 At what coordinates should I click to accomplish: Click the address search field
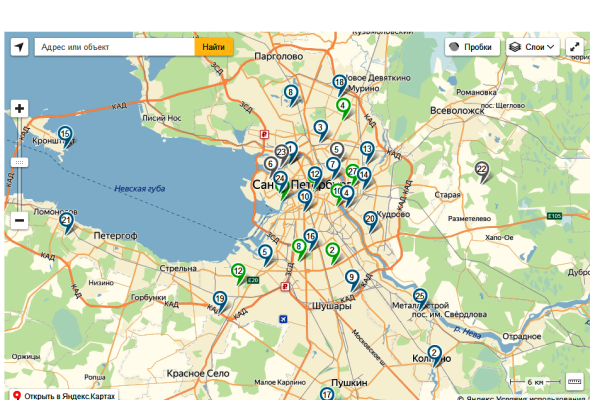[x=115, y=47]
